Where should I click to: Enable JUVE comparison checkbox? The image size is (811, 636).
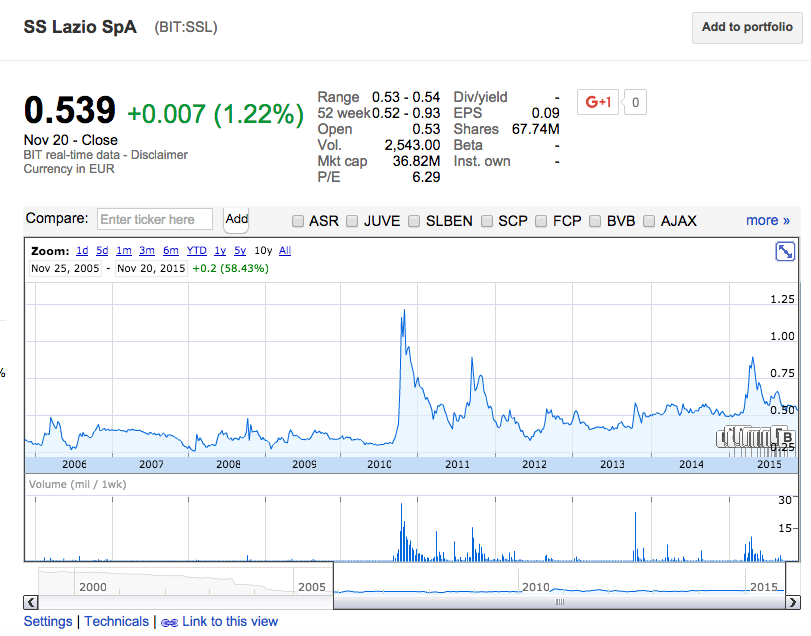pyautogui.click(x=352, y=221)
